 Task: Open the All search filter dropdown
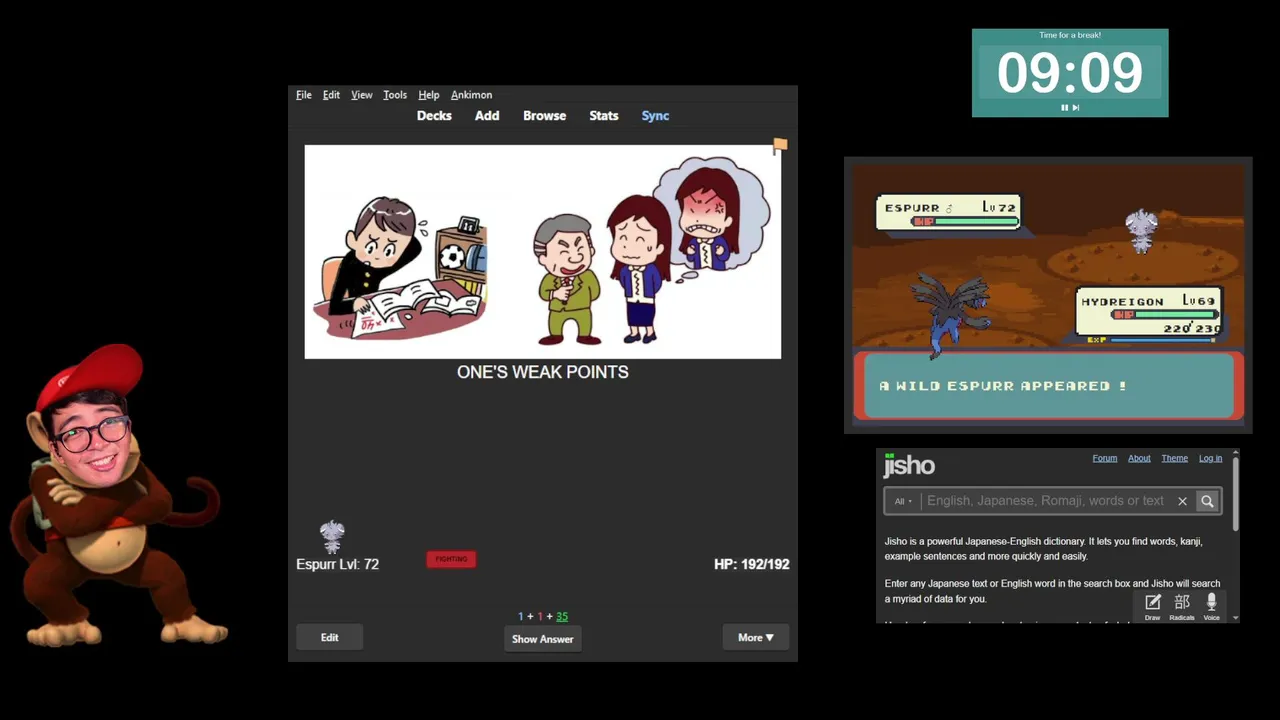click(903, 501)
